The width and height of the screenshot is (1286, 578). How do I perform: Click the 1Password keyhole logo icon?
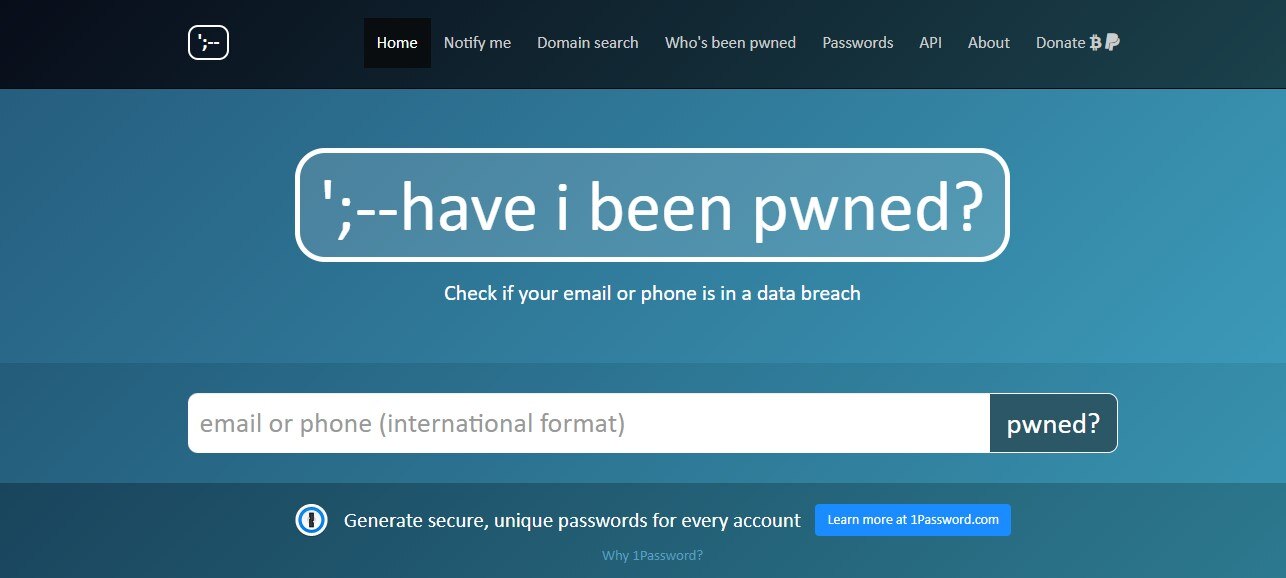pyautogui.click(x=312, y=520)
